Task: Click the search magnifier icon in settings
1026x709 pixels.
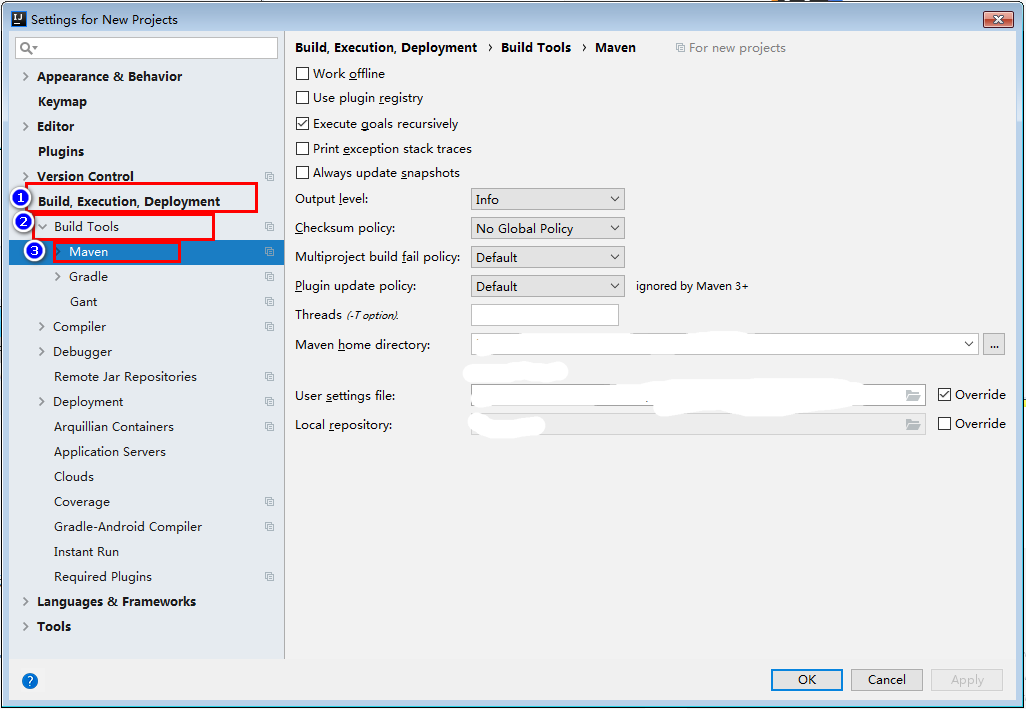Action: 28,48
